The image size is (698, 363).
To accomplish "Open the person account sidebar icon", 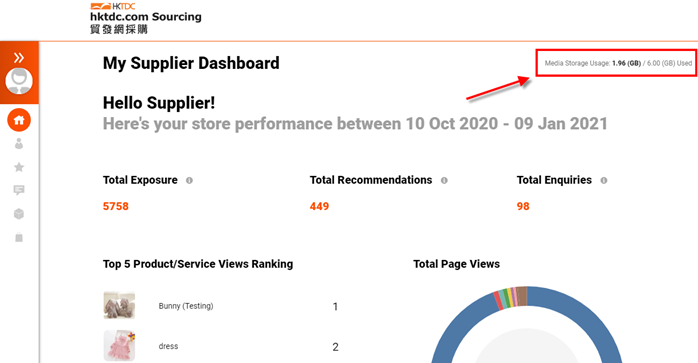I will 19,143.
